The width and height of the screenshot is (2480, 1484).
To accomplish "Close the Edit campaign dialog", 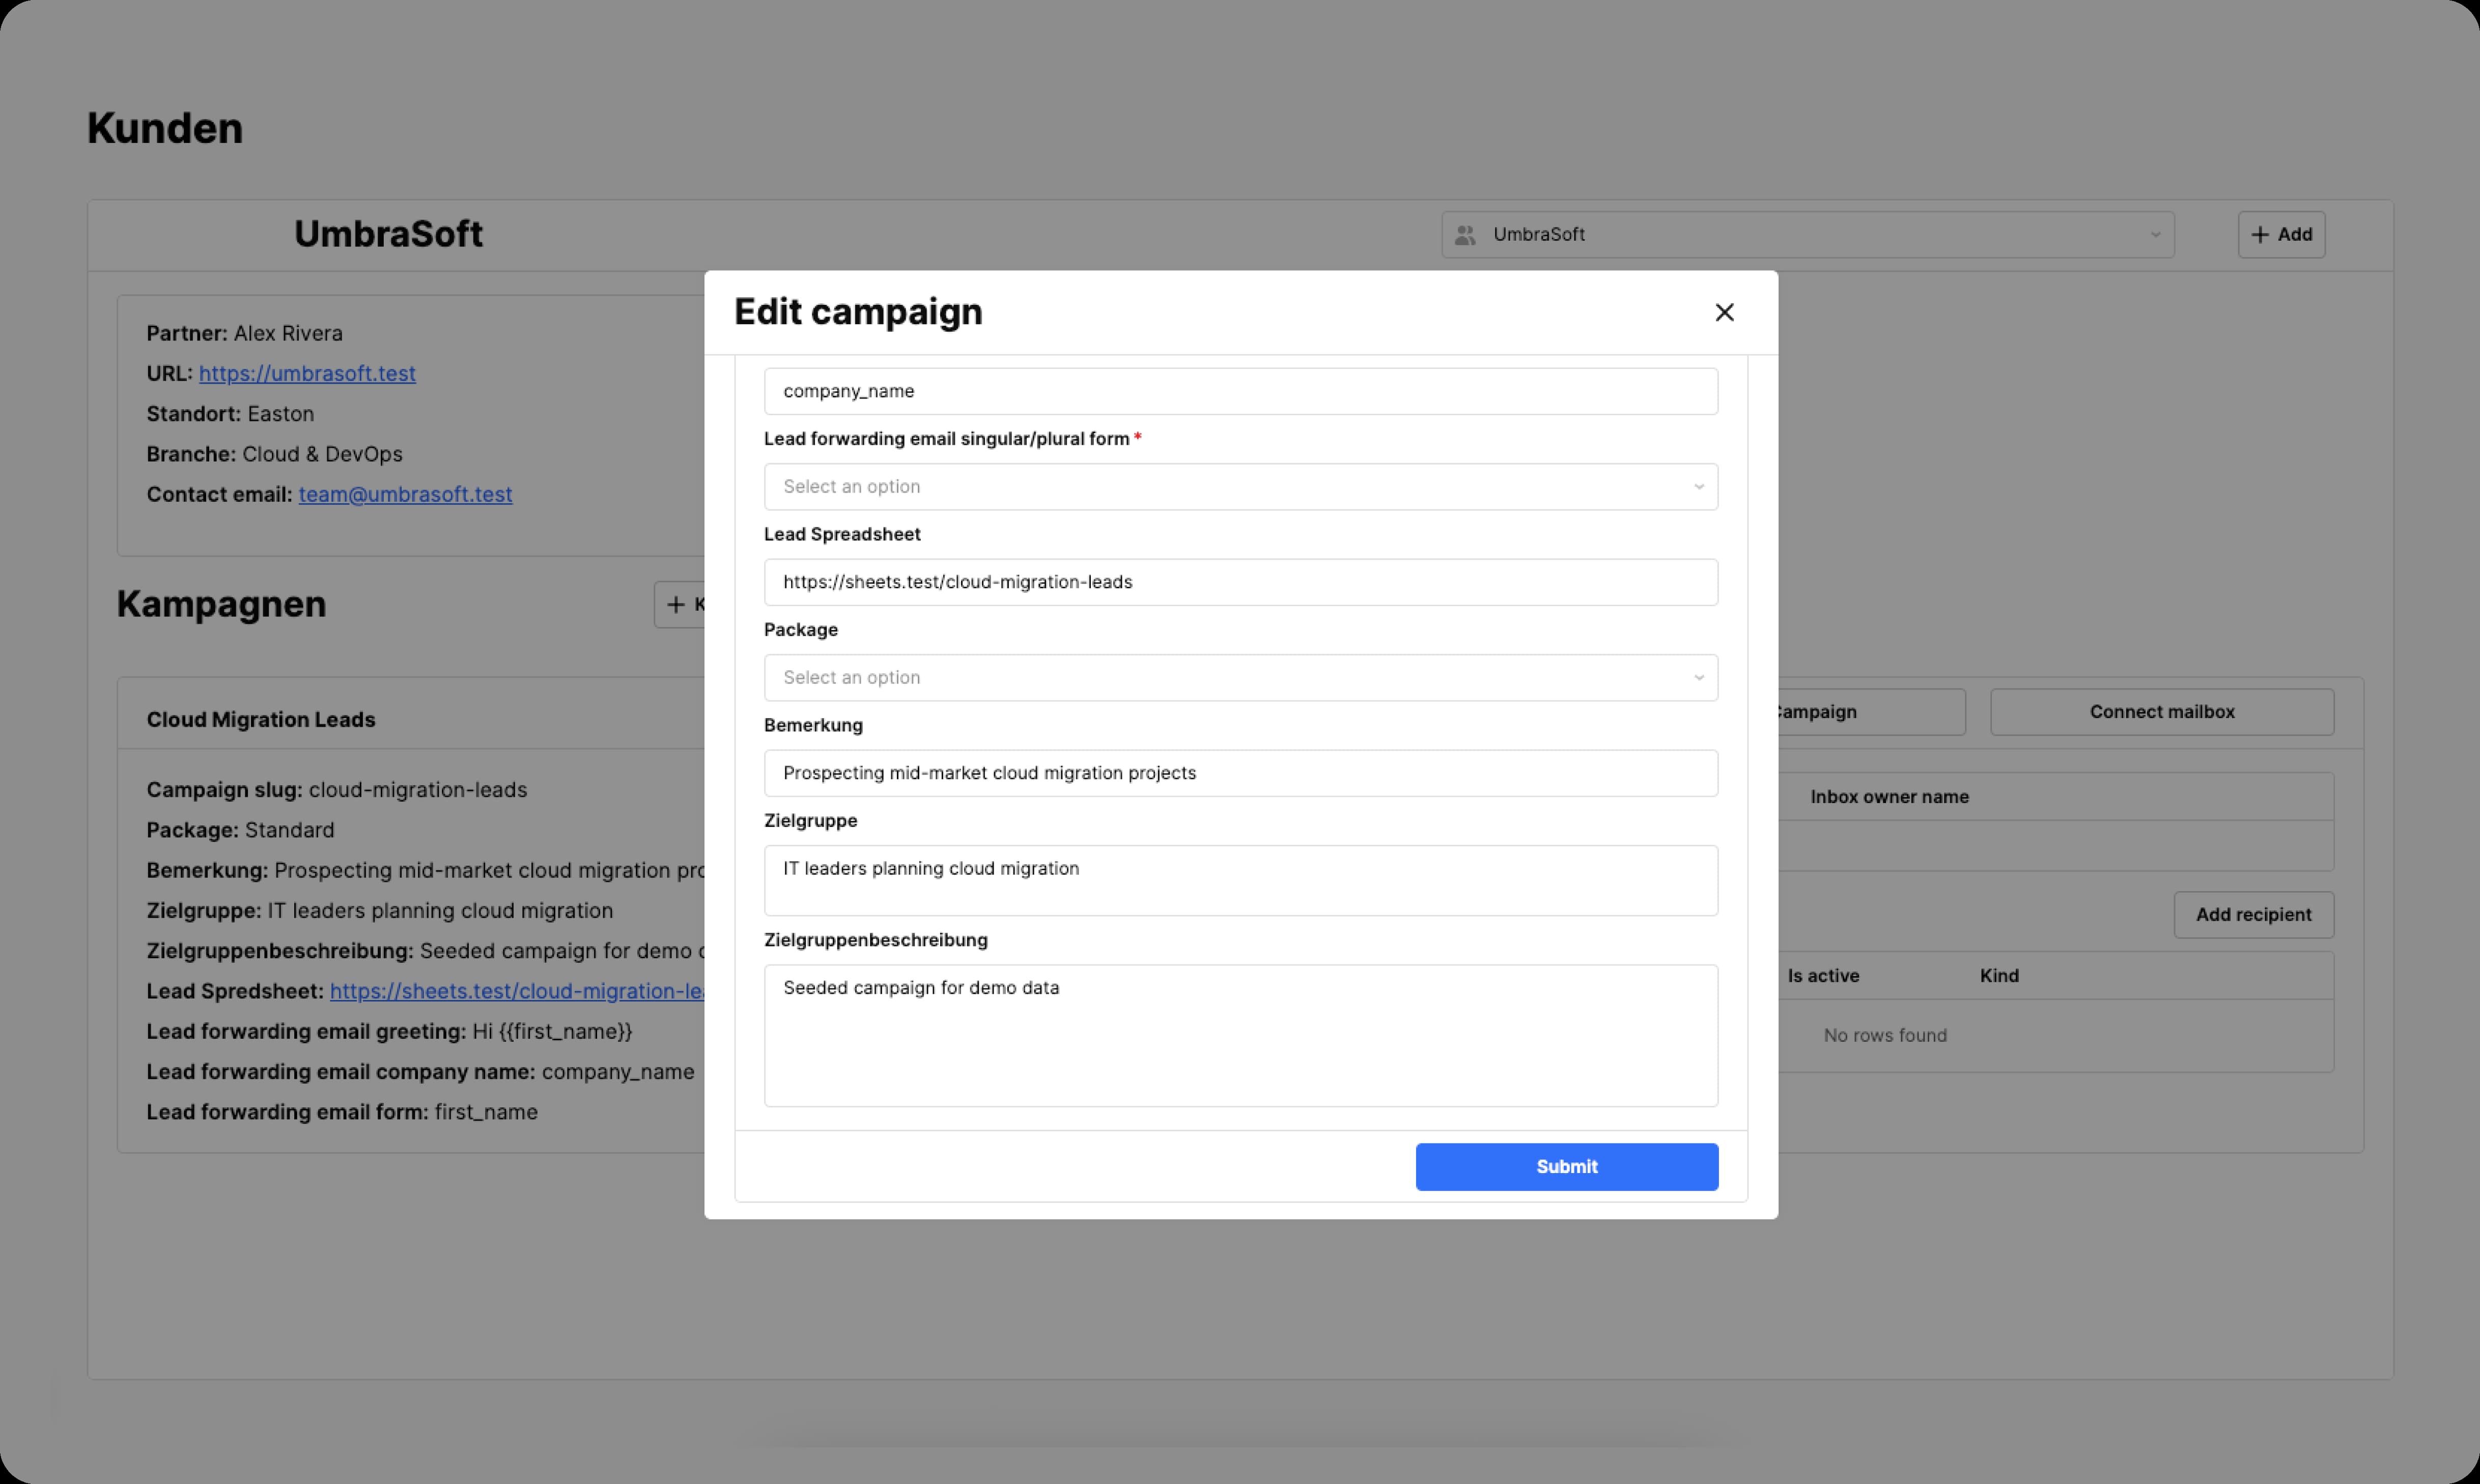I will click(x=1724, y=312).
